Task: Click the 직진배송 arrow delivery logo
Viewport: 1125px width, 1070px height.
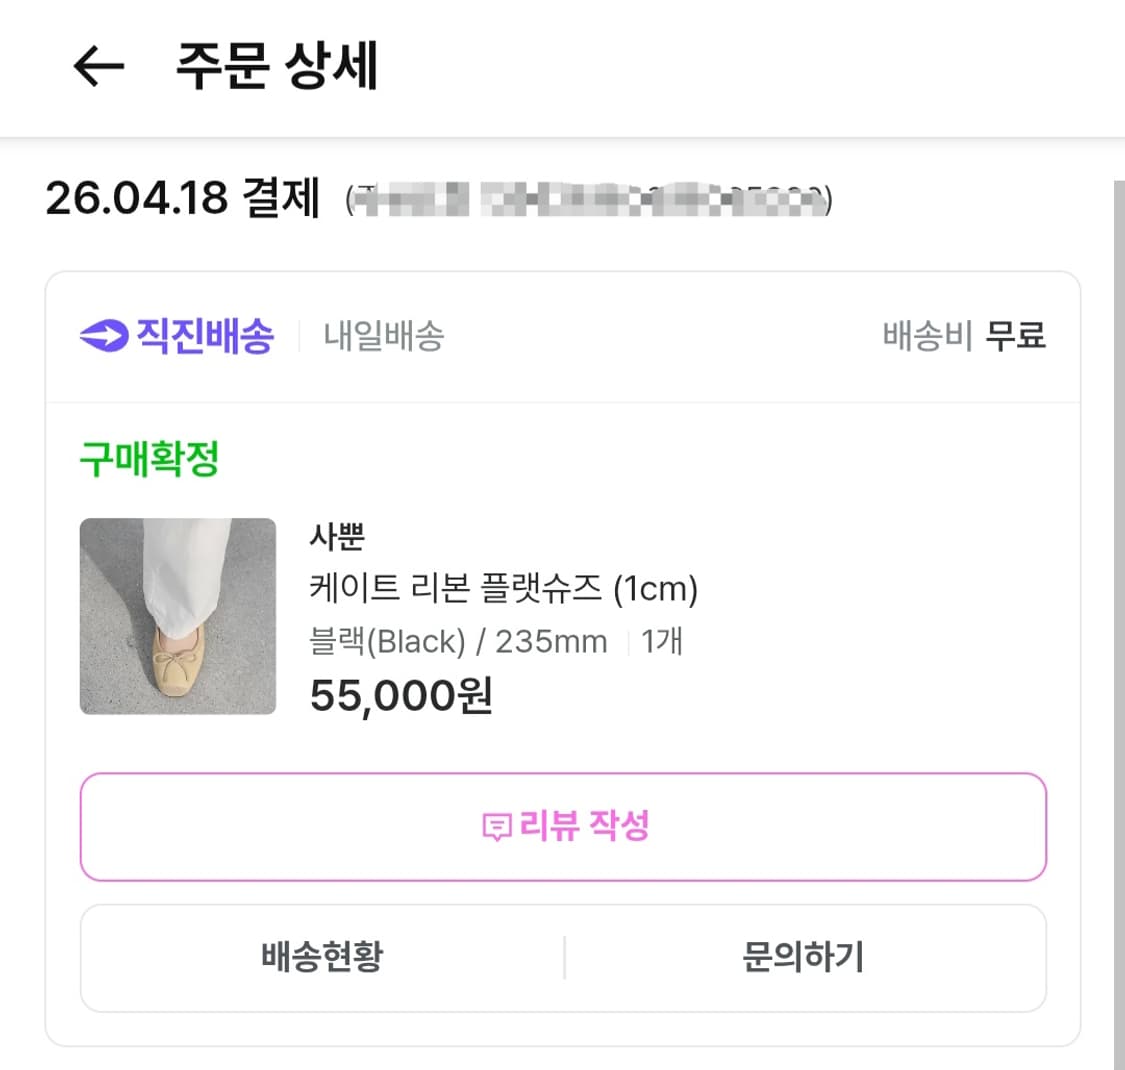Action: pyautogui.click(x=175, y=336)
